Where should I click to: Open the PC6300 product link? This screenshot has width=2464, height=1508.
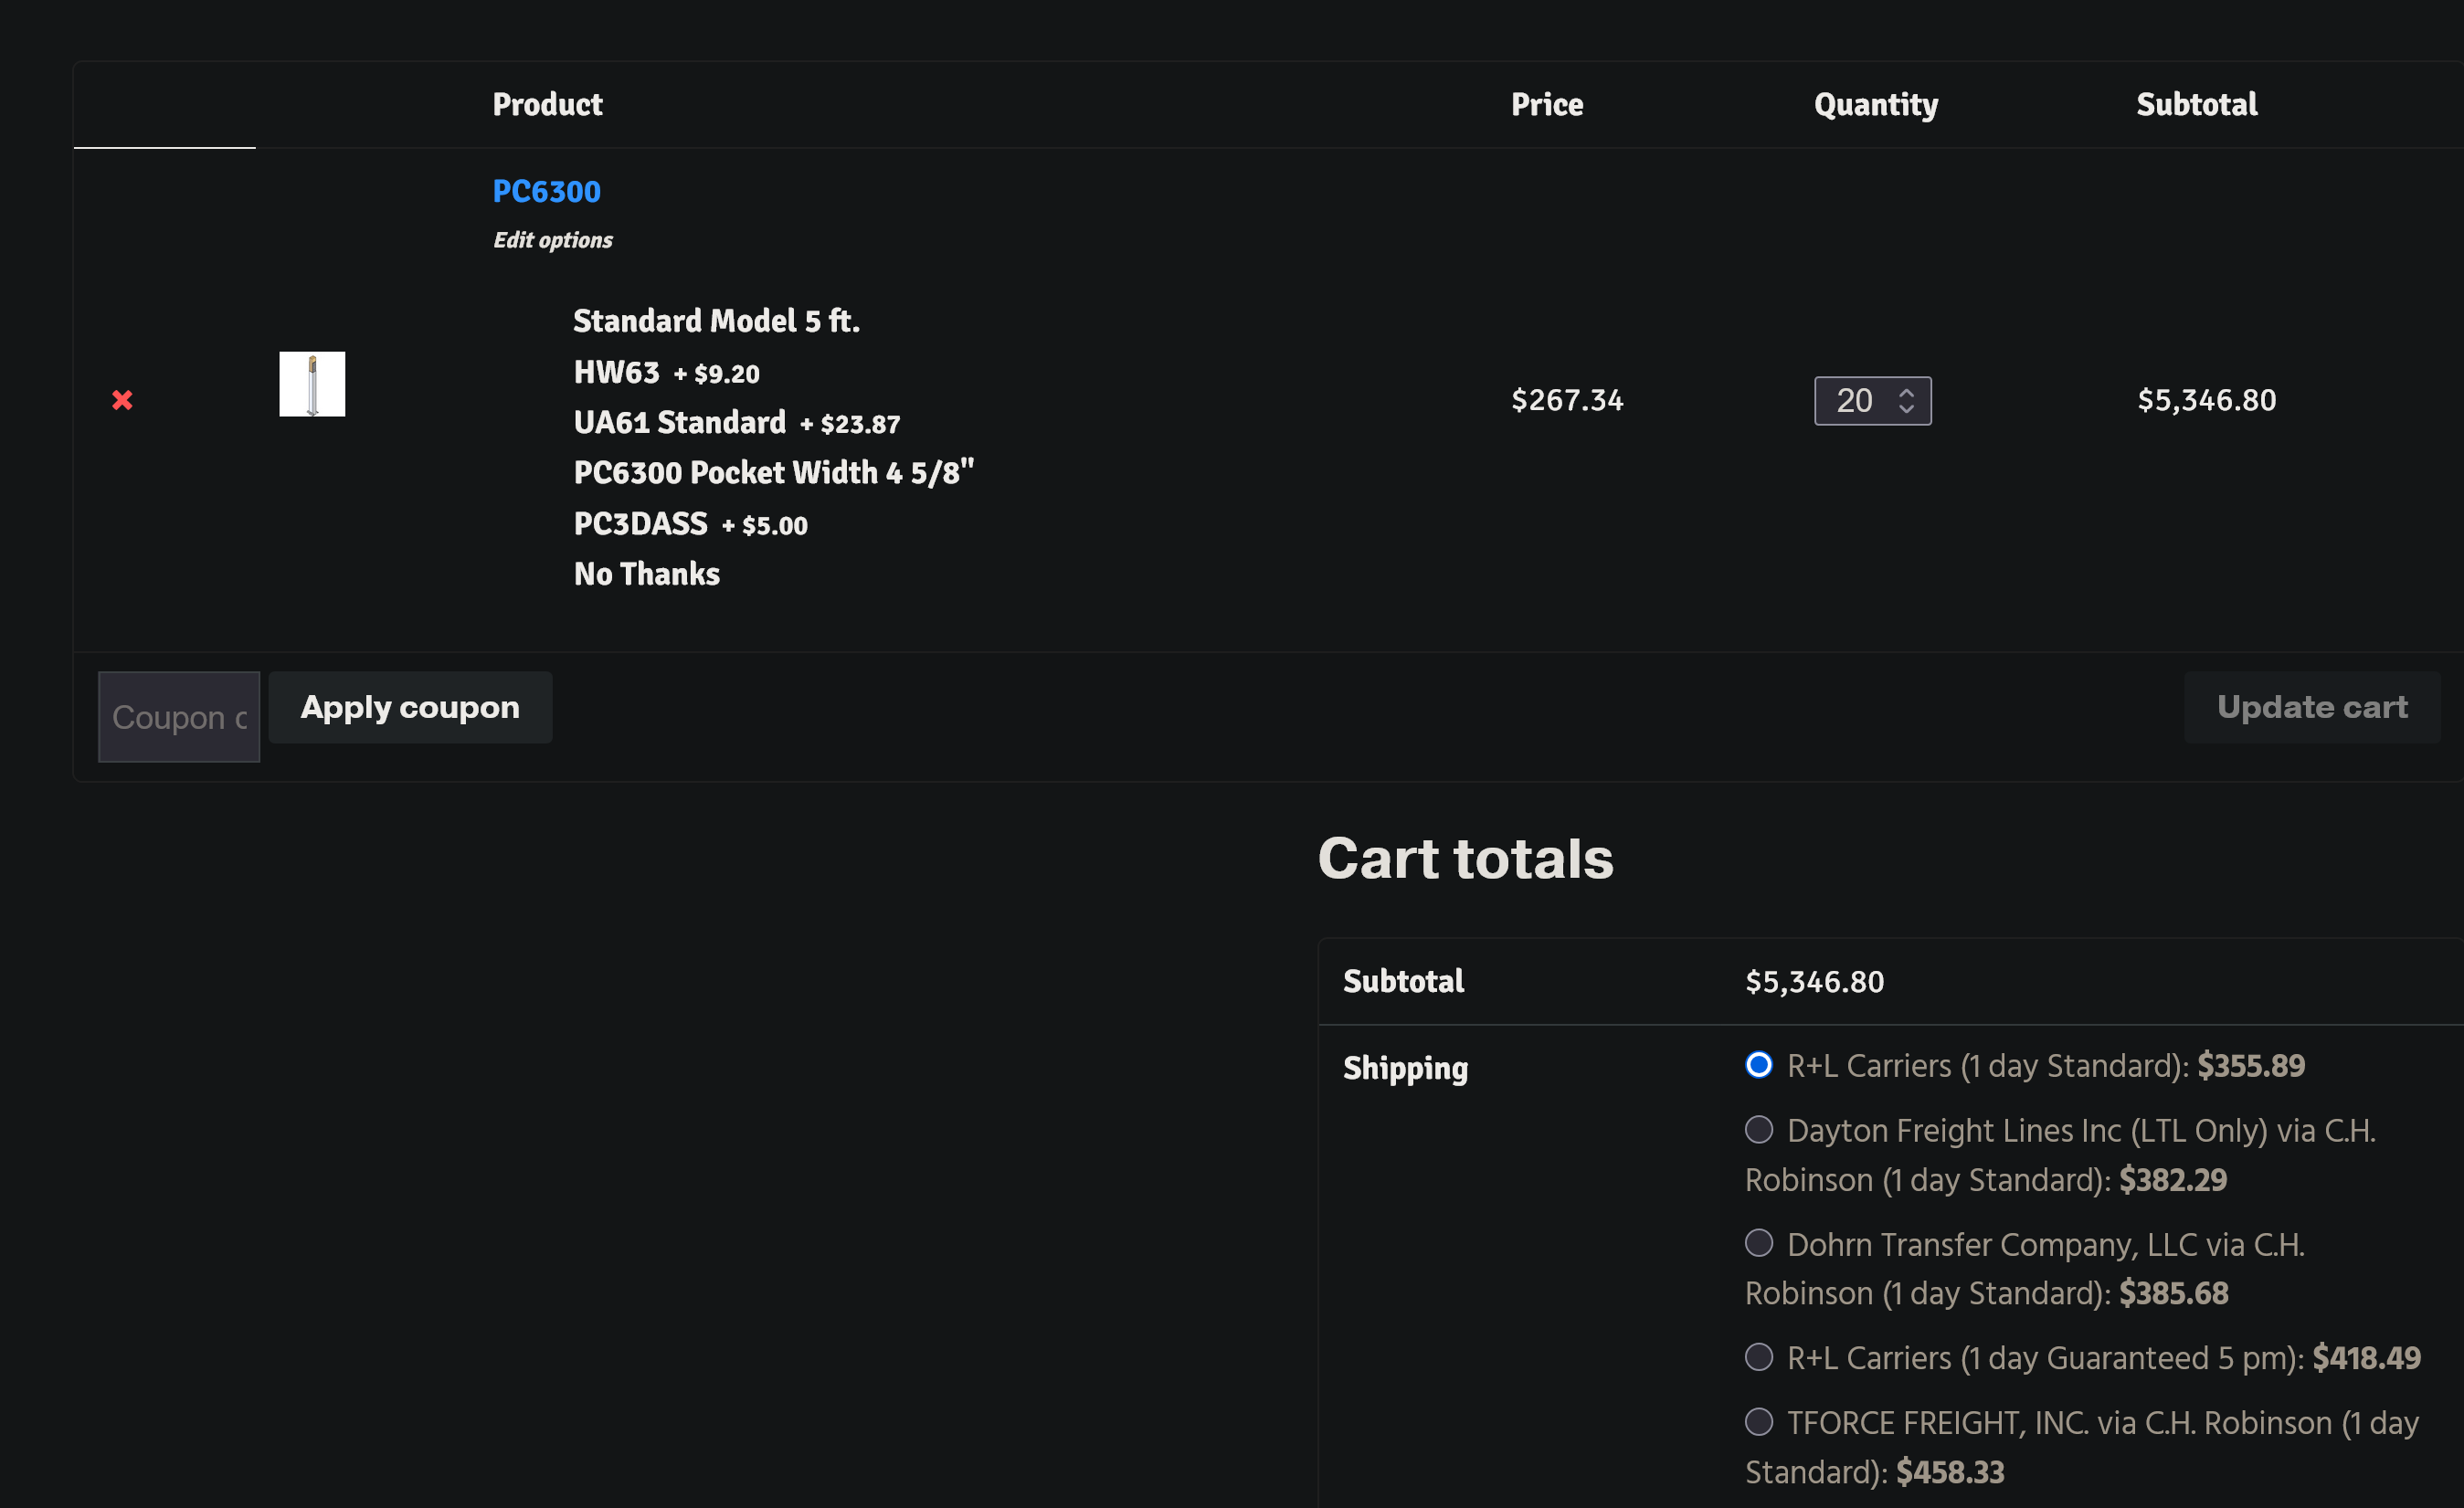(546, 191)
